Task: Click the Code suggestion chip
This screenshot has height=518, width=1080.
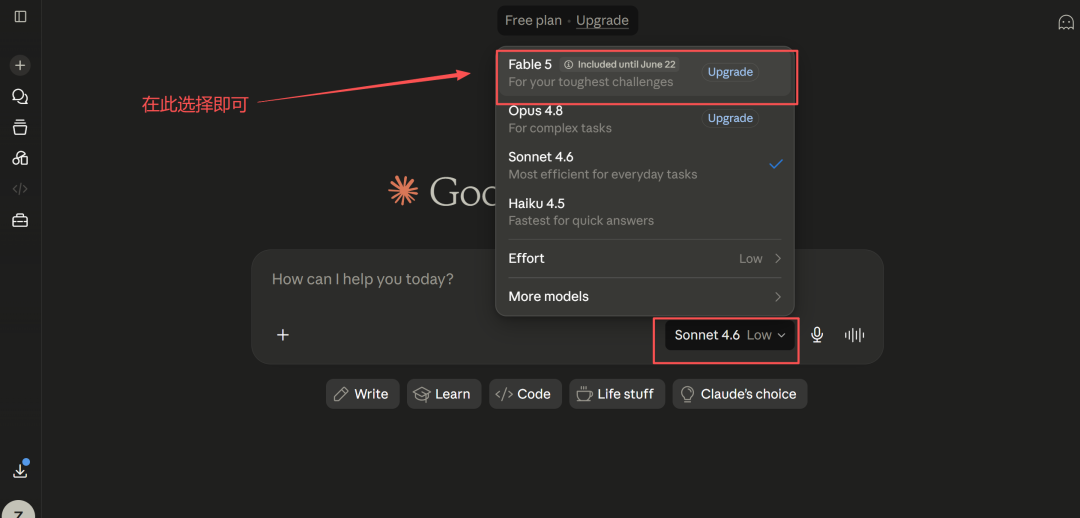Action: (525, 394)
